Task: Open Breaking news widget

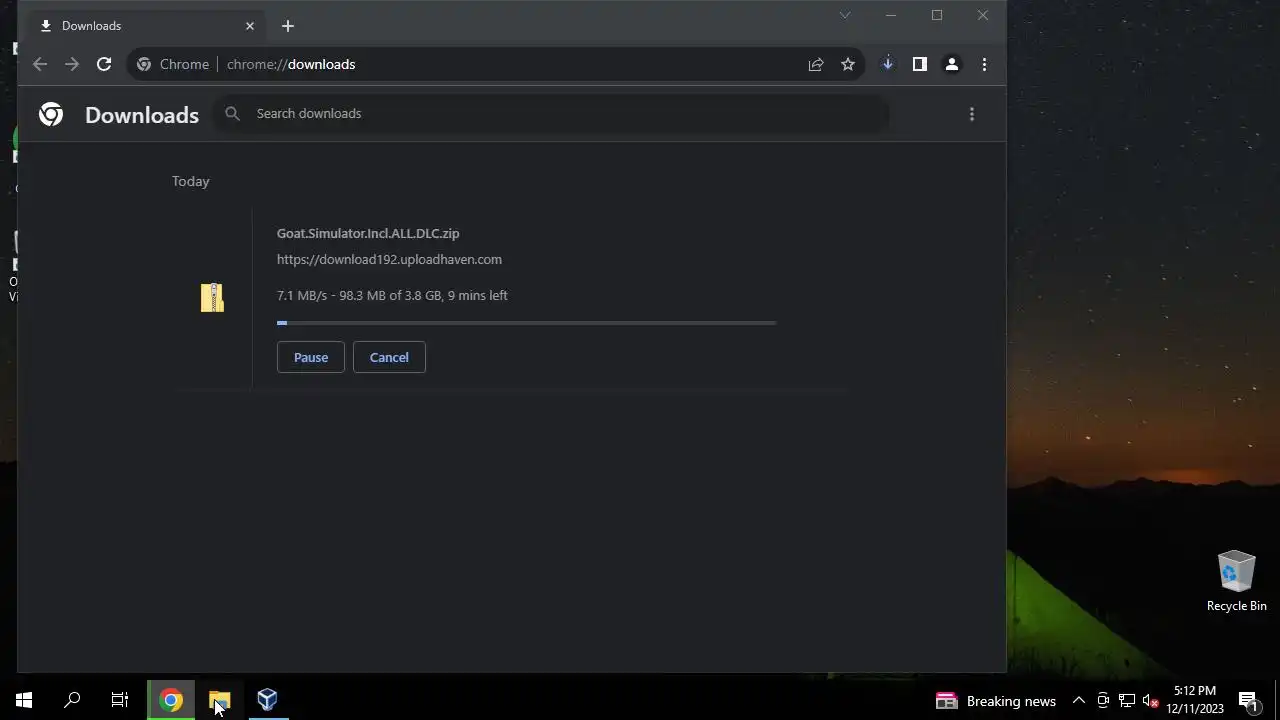Action: 996,701
